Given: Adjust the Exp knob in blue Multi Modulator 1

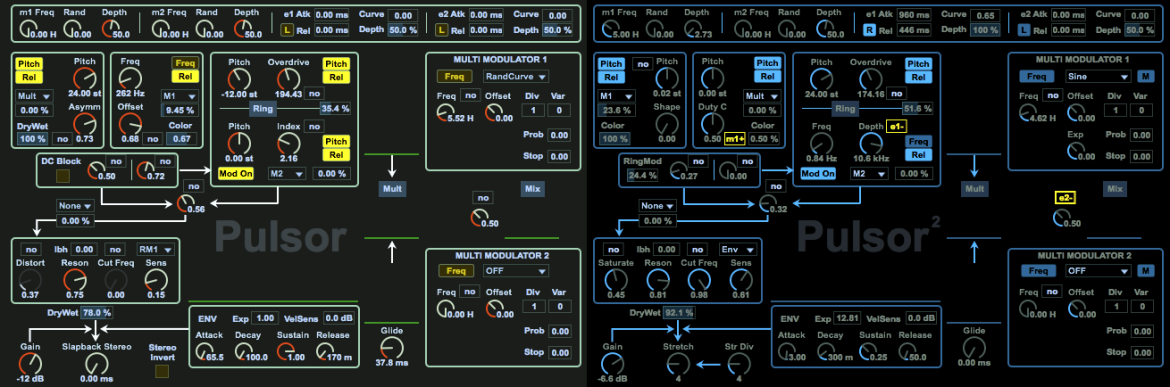Looking at the screenshot, I should coord(1075,152).
